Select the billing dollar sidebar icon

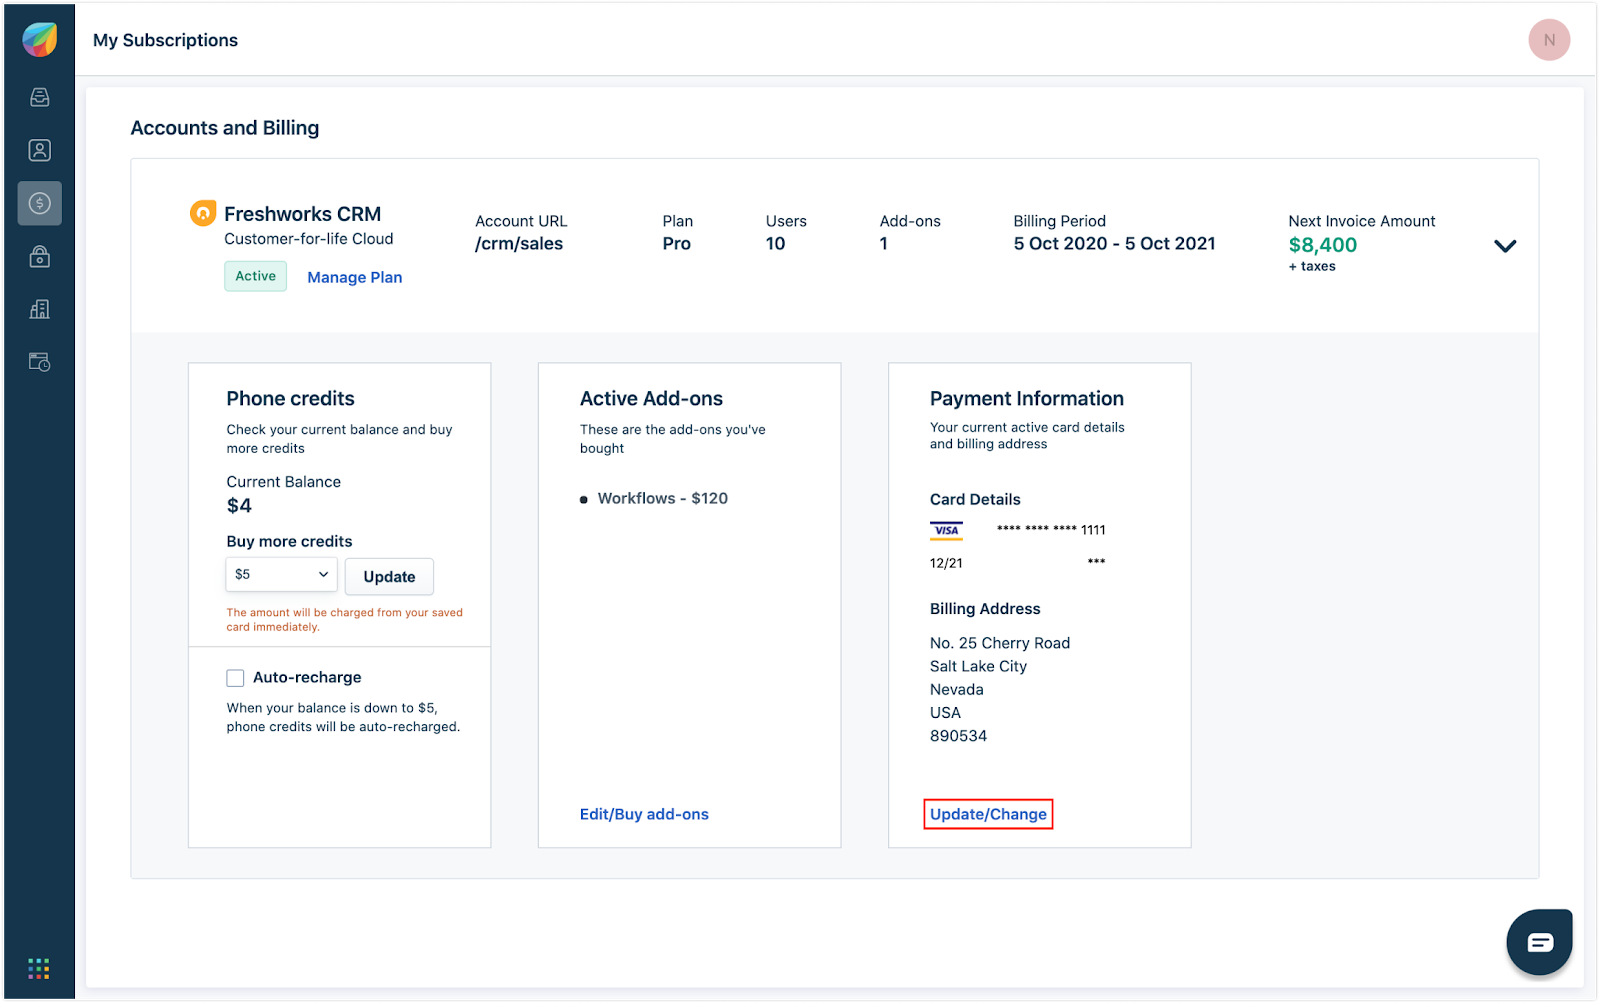[40, 203]
